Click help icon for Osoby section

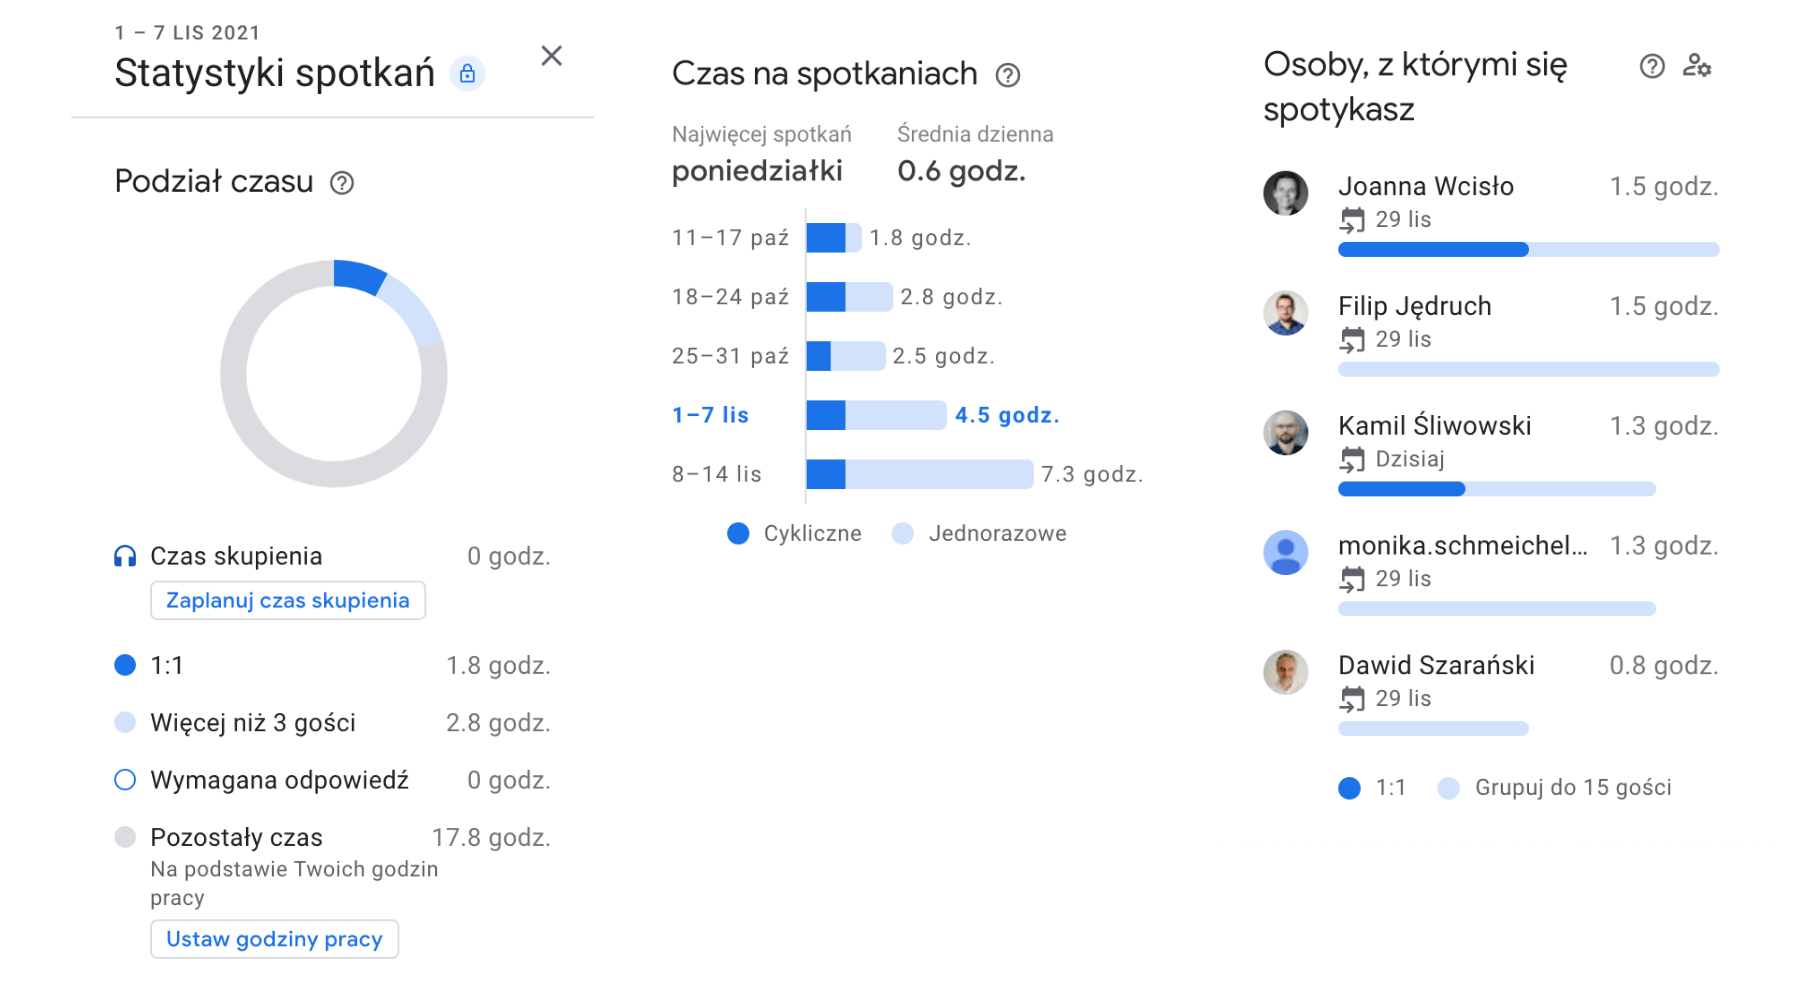[1652, 67]
